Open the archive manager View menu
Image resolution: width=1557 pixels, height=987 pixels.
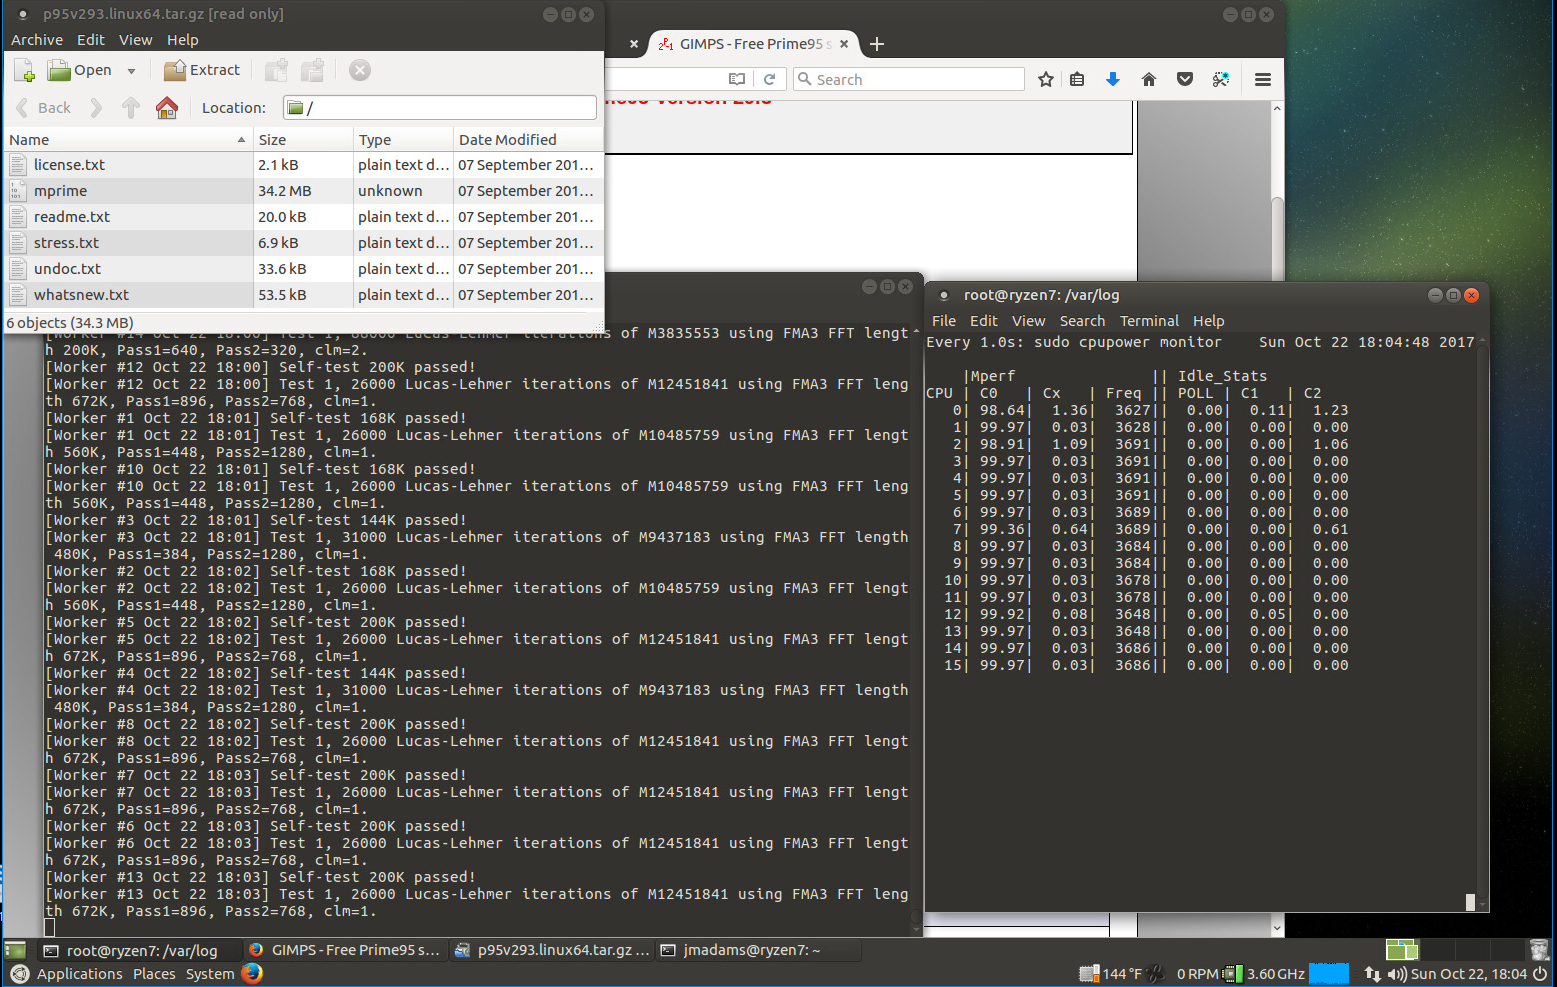(136, 40)
